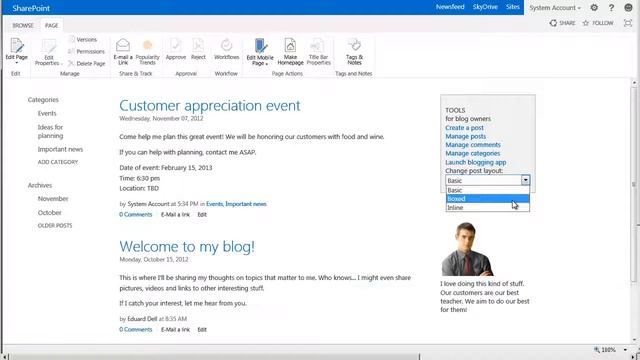Open the Customer appreciation event post
This screenshot has width=640, height=360.
pos(210,106)
